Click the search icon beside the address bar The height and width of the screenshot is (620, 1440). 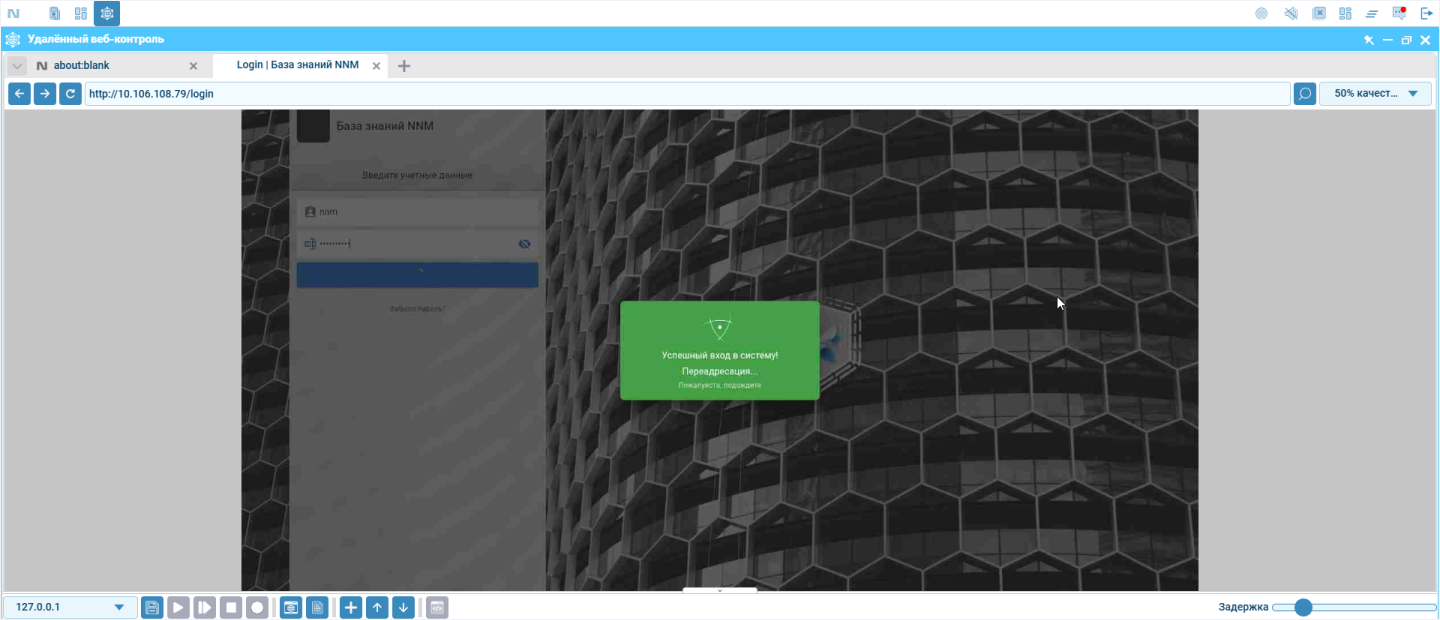1304,94
